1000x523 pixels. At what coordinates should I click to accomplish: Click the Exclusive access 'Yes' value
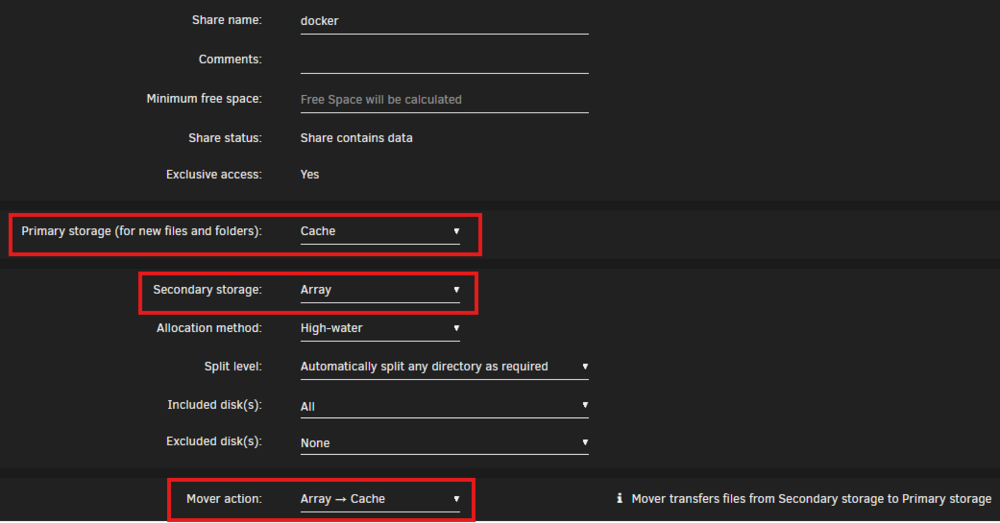pyautogui.click(x=310, y=175)
